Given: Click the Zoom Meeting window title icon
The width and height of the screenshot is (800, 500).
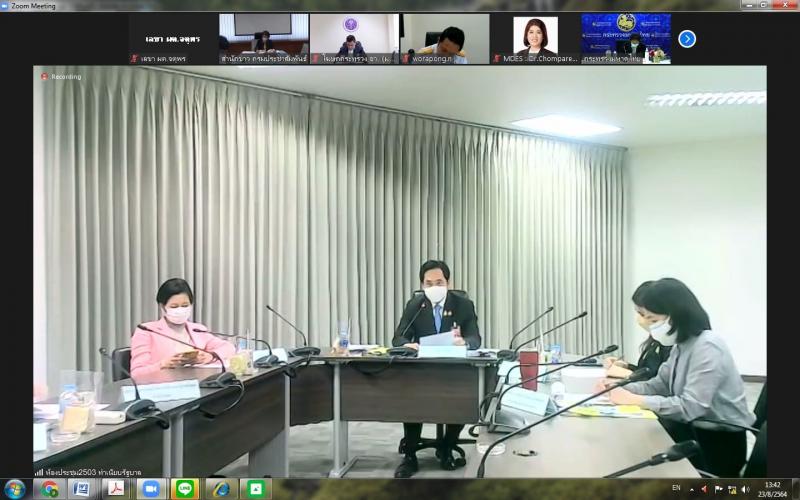Looking at the screenshot, I should click(x=5, y=6).
